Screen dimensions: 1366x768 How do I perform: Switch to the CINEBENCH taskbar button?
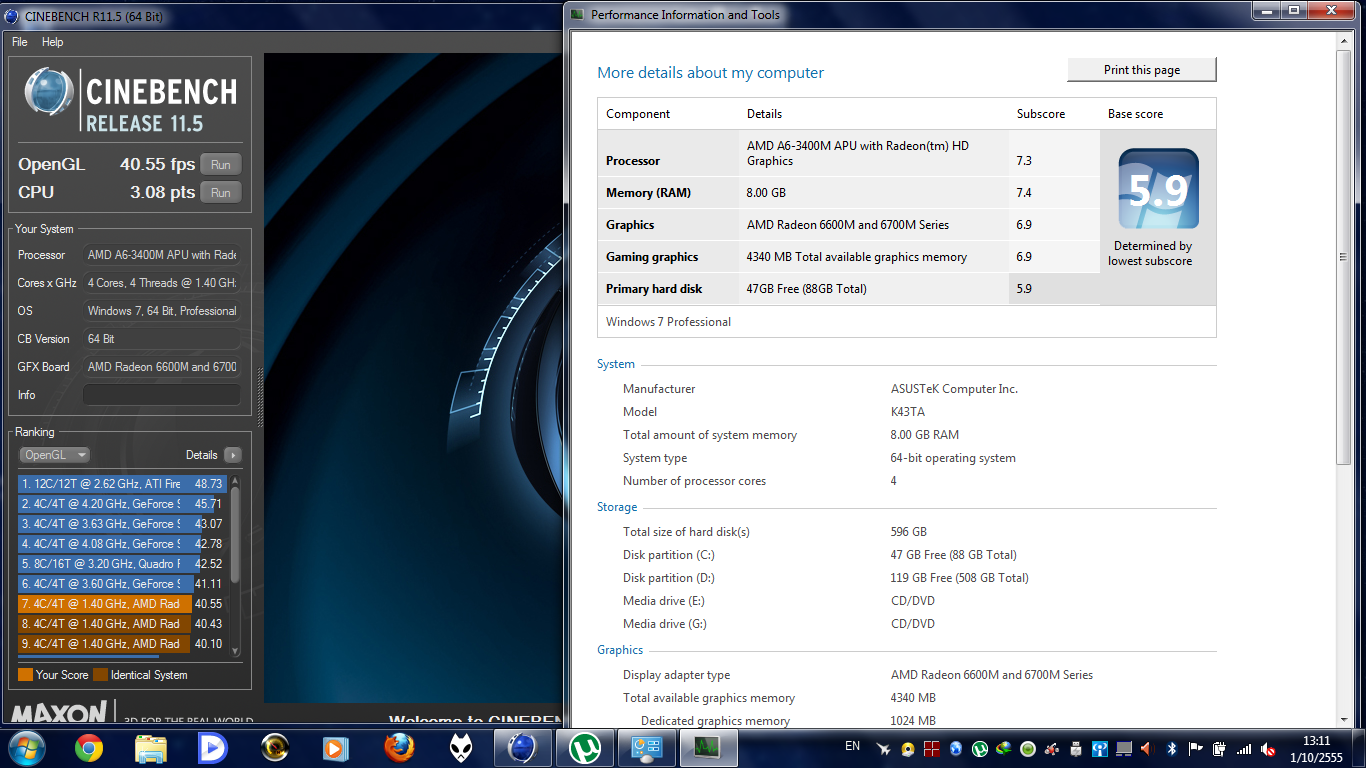tap(523, 748)
